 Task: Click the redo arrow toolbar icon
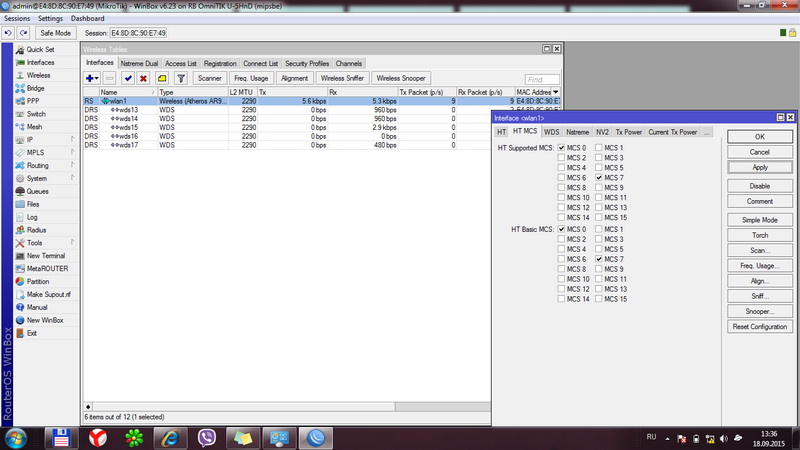tap(23, 33)
